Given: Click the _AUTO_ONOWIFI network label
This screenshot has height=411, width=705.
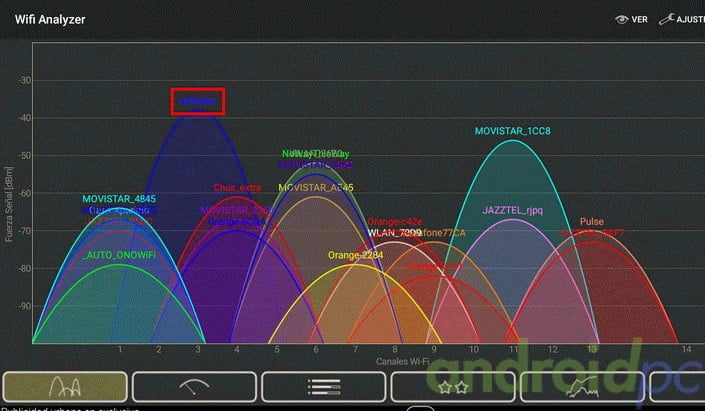Looking at the screenshot, I should pos(118,256).
